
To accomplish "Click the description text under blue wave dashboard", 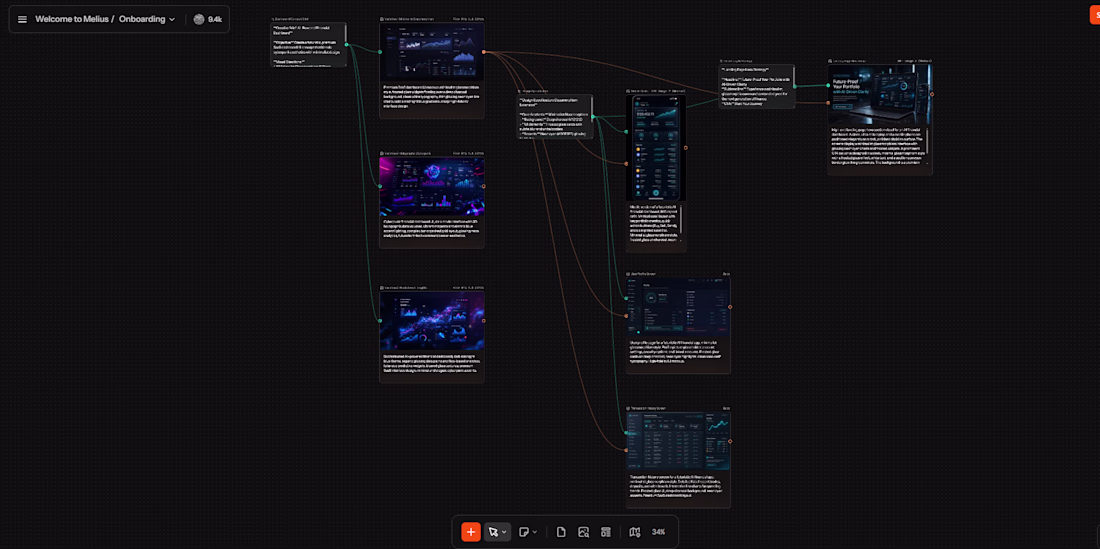I will click(x=431, y=365).
